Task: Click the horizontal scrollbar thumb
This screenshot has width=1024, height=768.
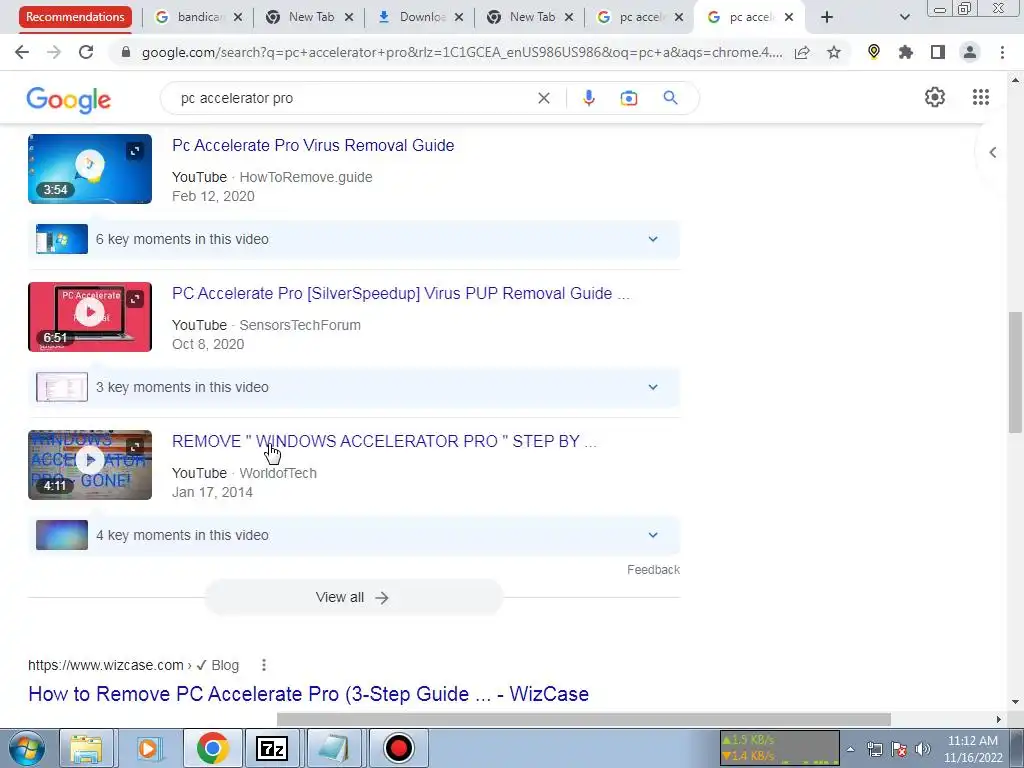Action: pyautogui.click(x=583, y=719)
